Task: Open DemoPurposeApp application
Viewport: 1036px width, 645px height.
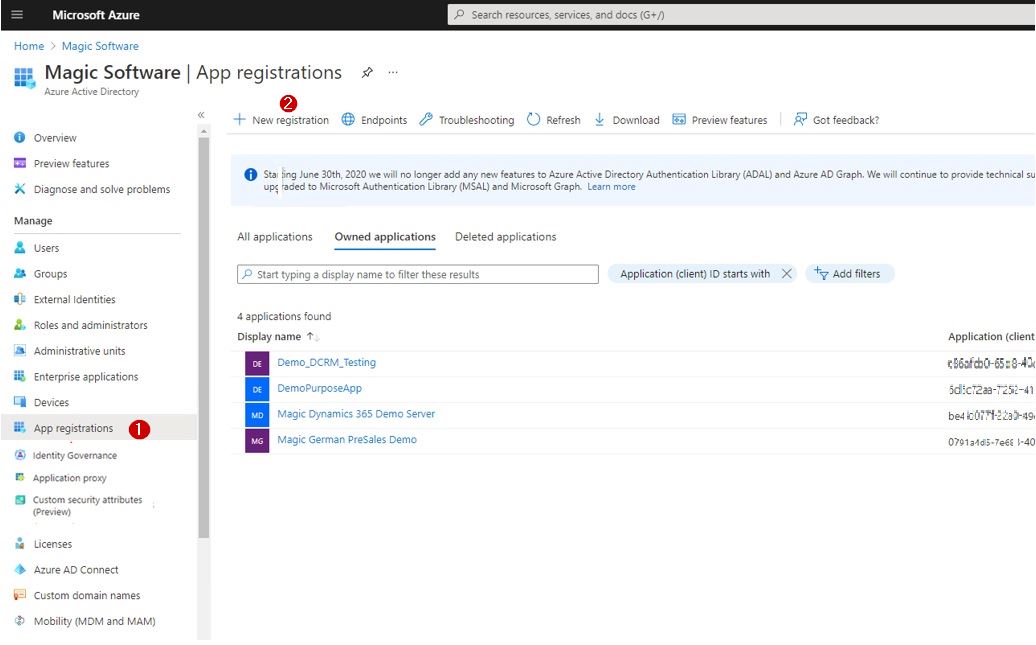Action: click(x=319, y=388)
